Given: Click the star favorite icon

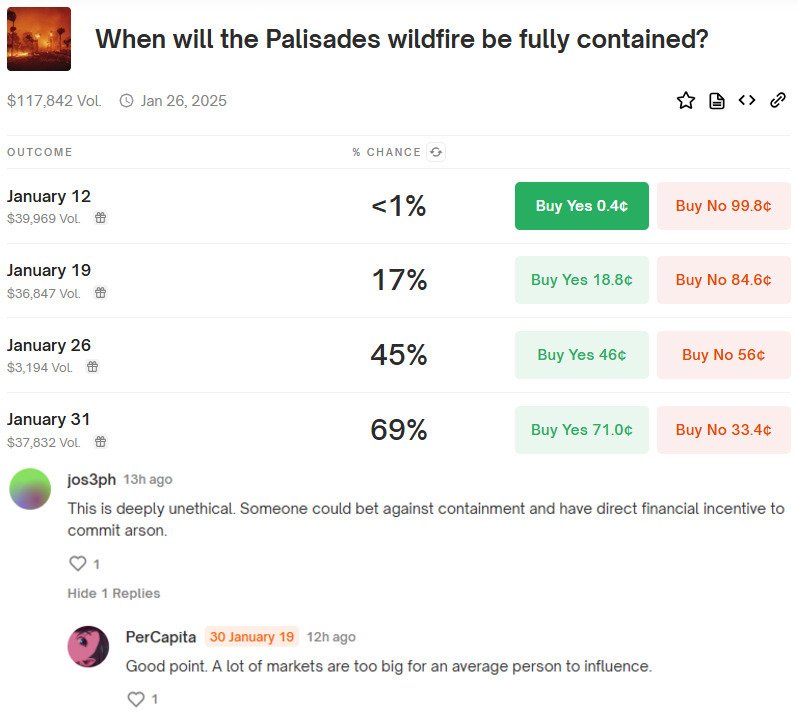Looking at the screenshot, I should (x=686, y=100).
